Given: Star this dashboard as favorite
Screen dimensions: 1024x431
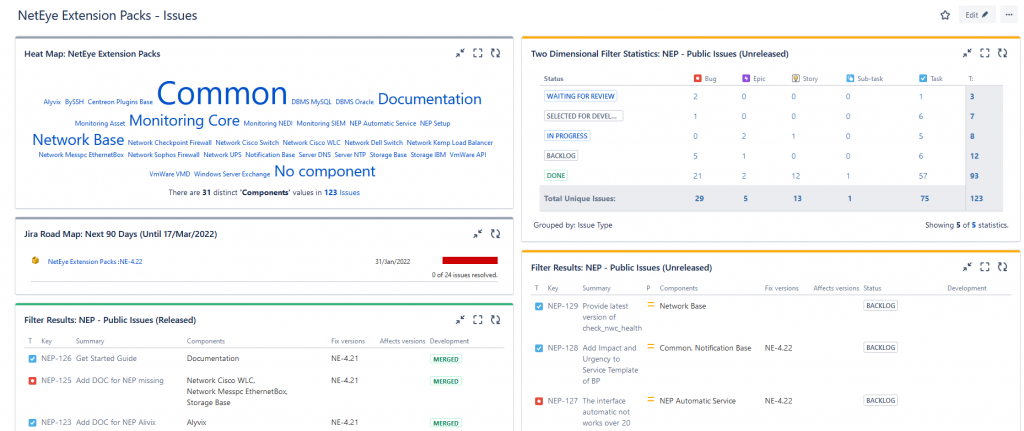Looking at the screenshot, I should (944, 15).
